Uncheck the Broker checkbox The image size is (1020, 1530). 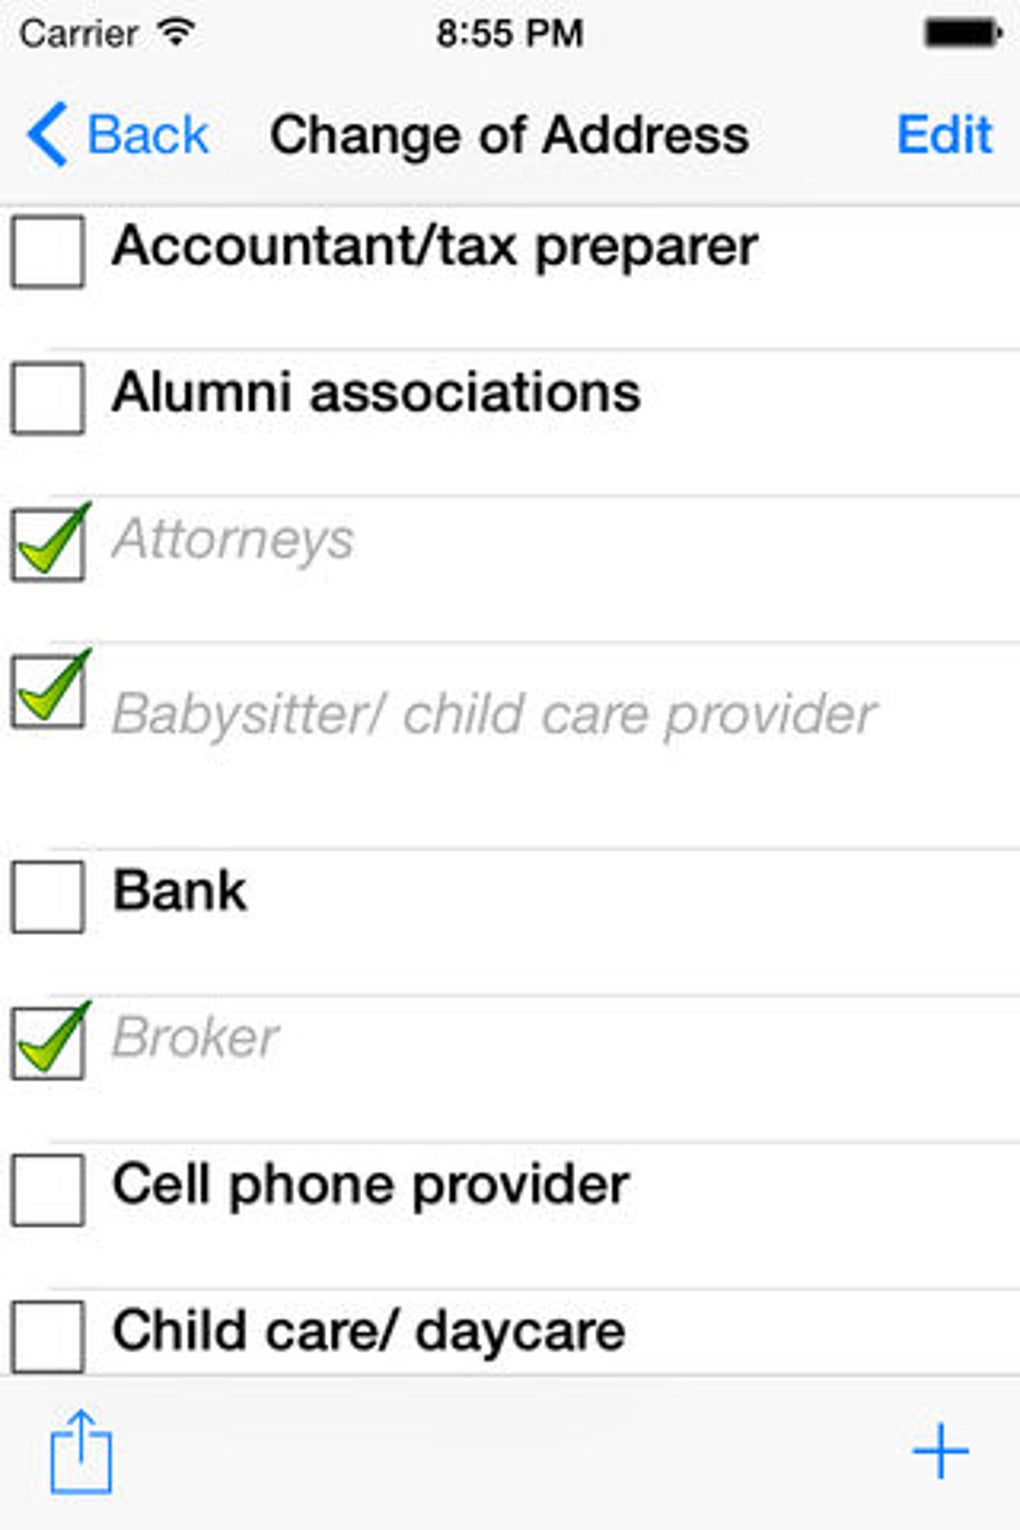coord(47,1043)
